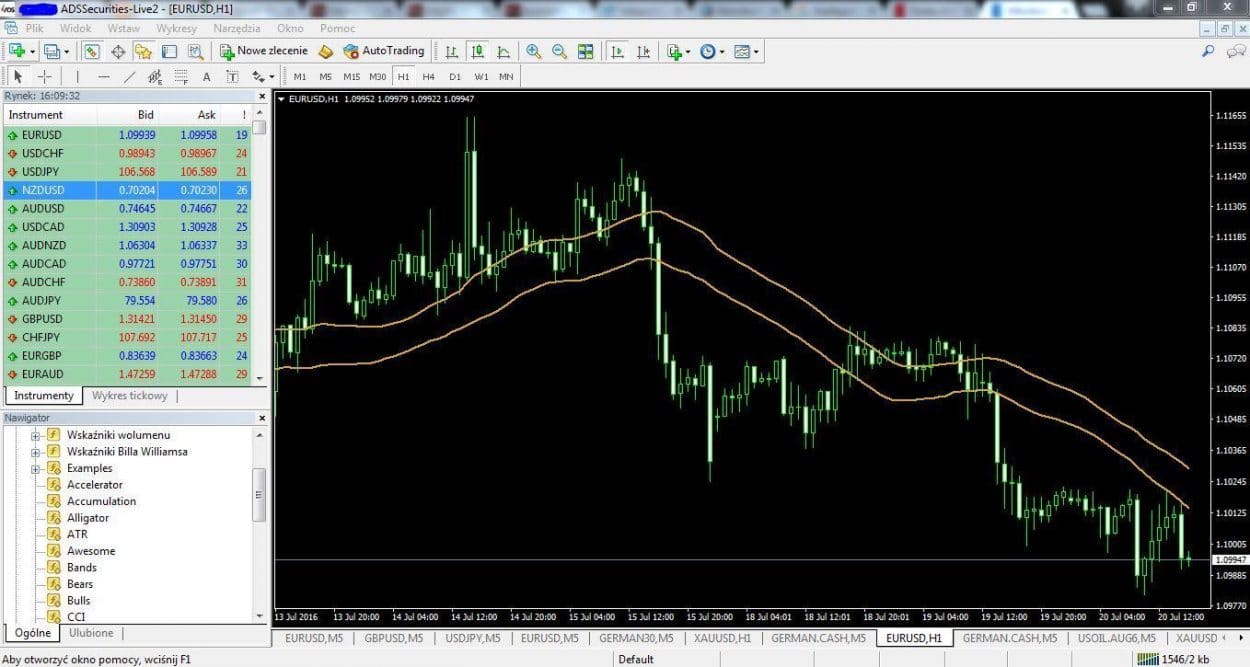Select the Fibonacci retracement tool

coord(181,76)
